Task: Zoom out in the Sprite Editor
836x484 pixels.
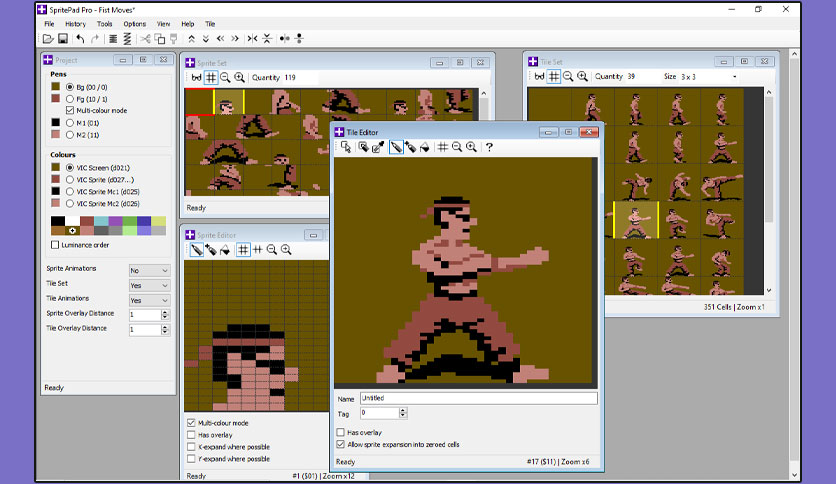Action: [272, 249]
